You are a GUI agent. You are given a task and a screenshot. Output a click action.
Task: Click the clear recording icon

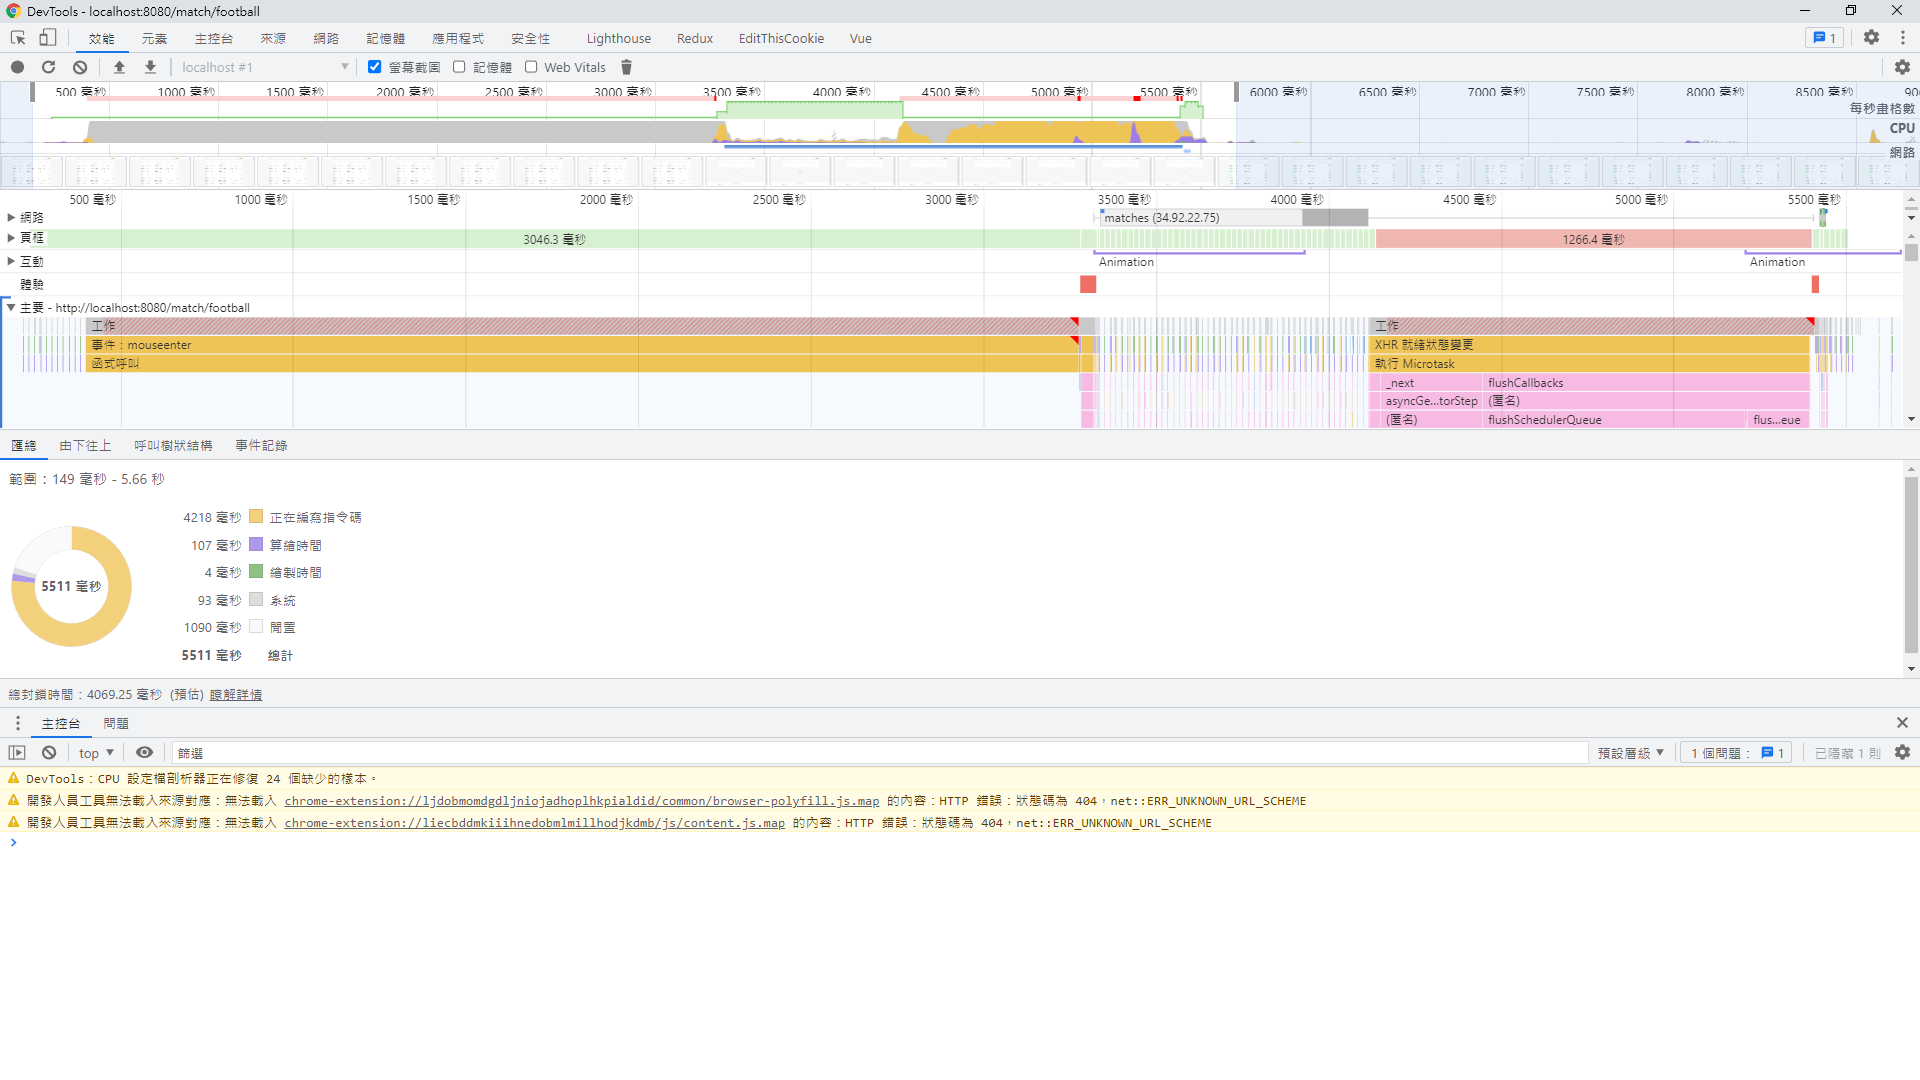pos(80,67)
